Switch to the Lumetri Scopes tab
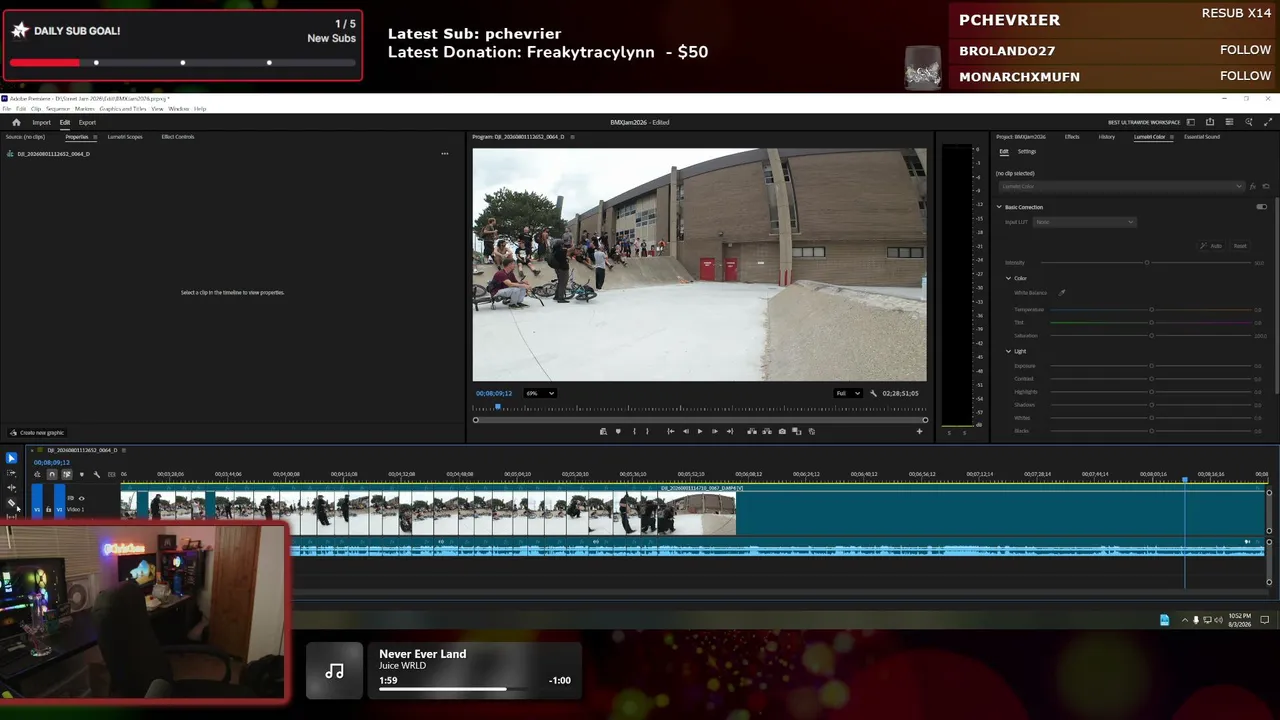Viewport: 1280px width, 720px height. (125, 137)
